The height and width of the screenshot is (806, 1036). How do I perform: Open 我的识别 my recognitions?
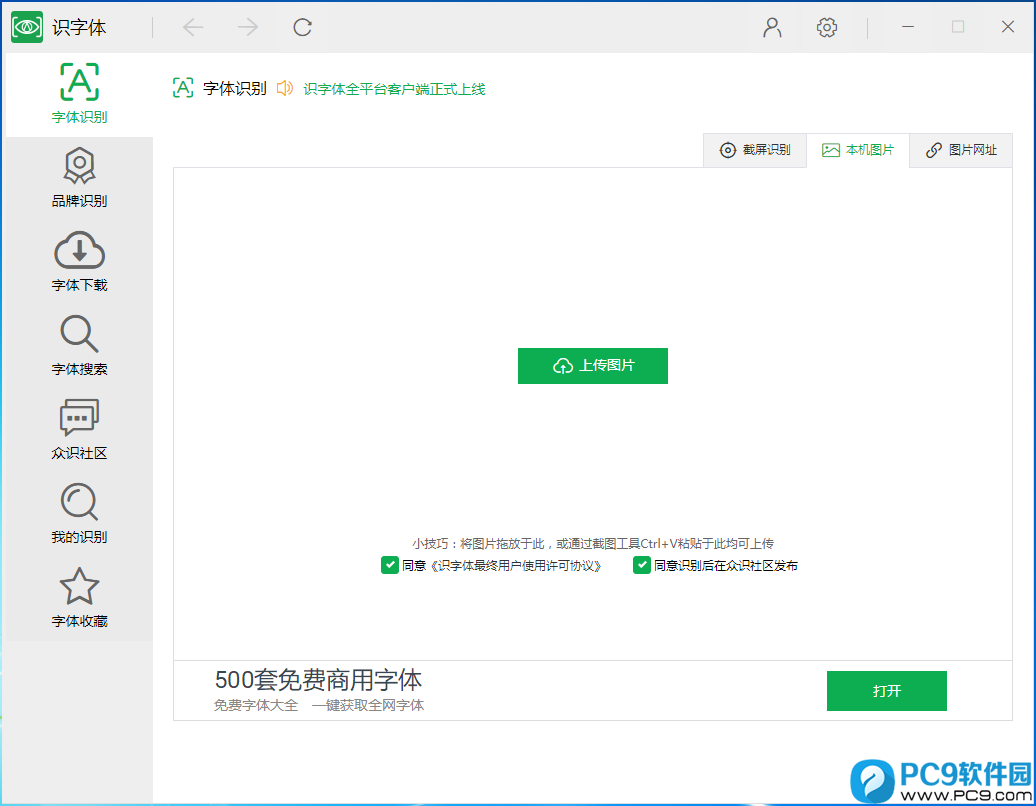coord(79,514)
